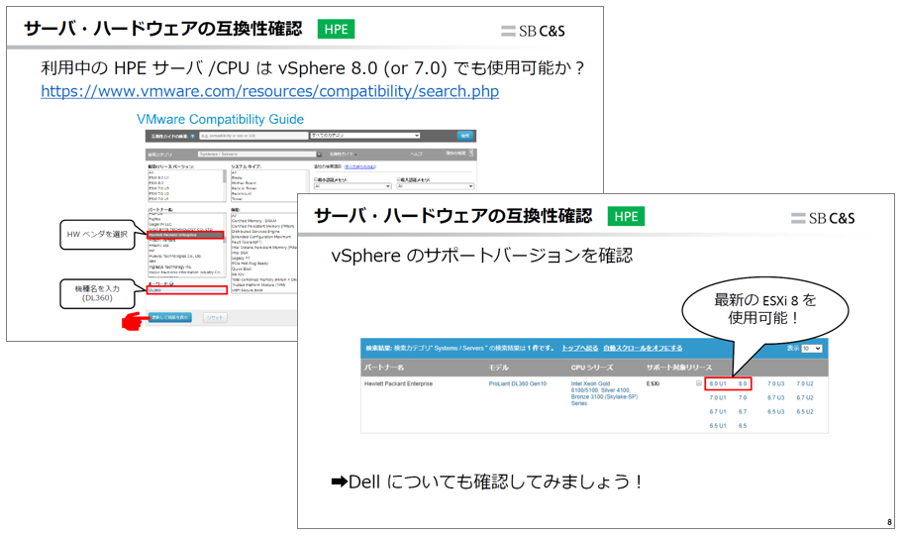Open the Intel Xeon Gold CPU series link
The height and width of the screenshot is (536, 906).
click(604, 394)
